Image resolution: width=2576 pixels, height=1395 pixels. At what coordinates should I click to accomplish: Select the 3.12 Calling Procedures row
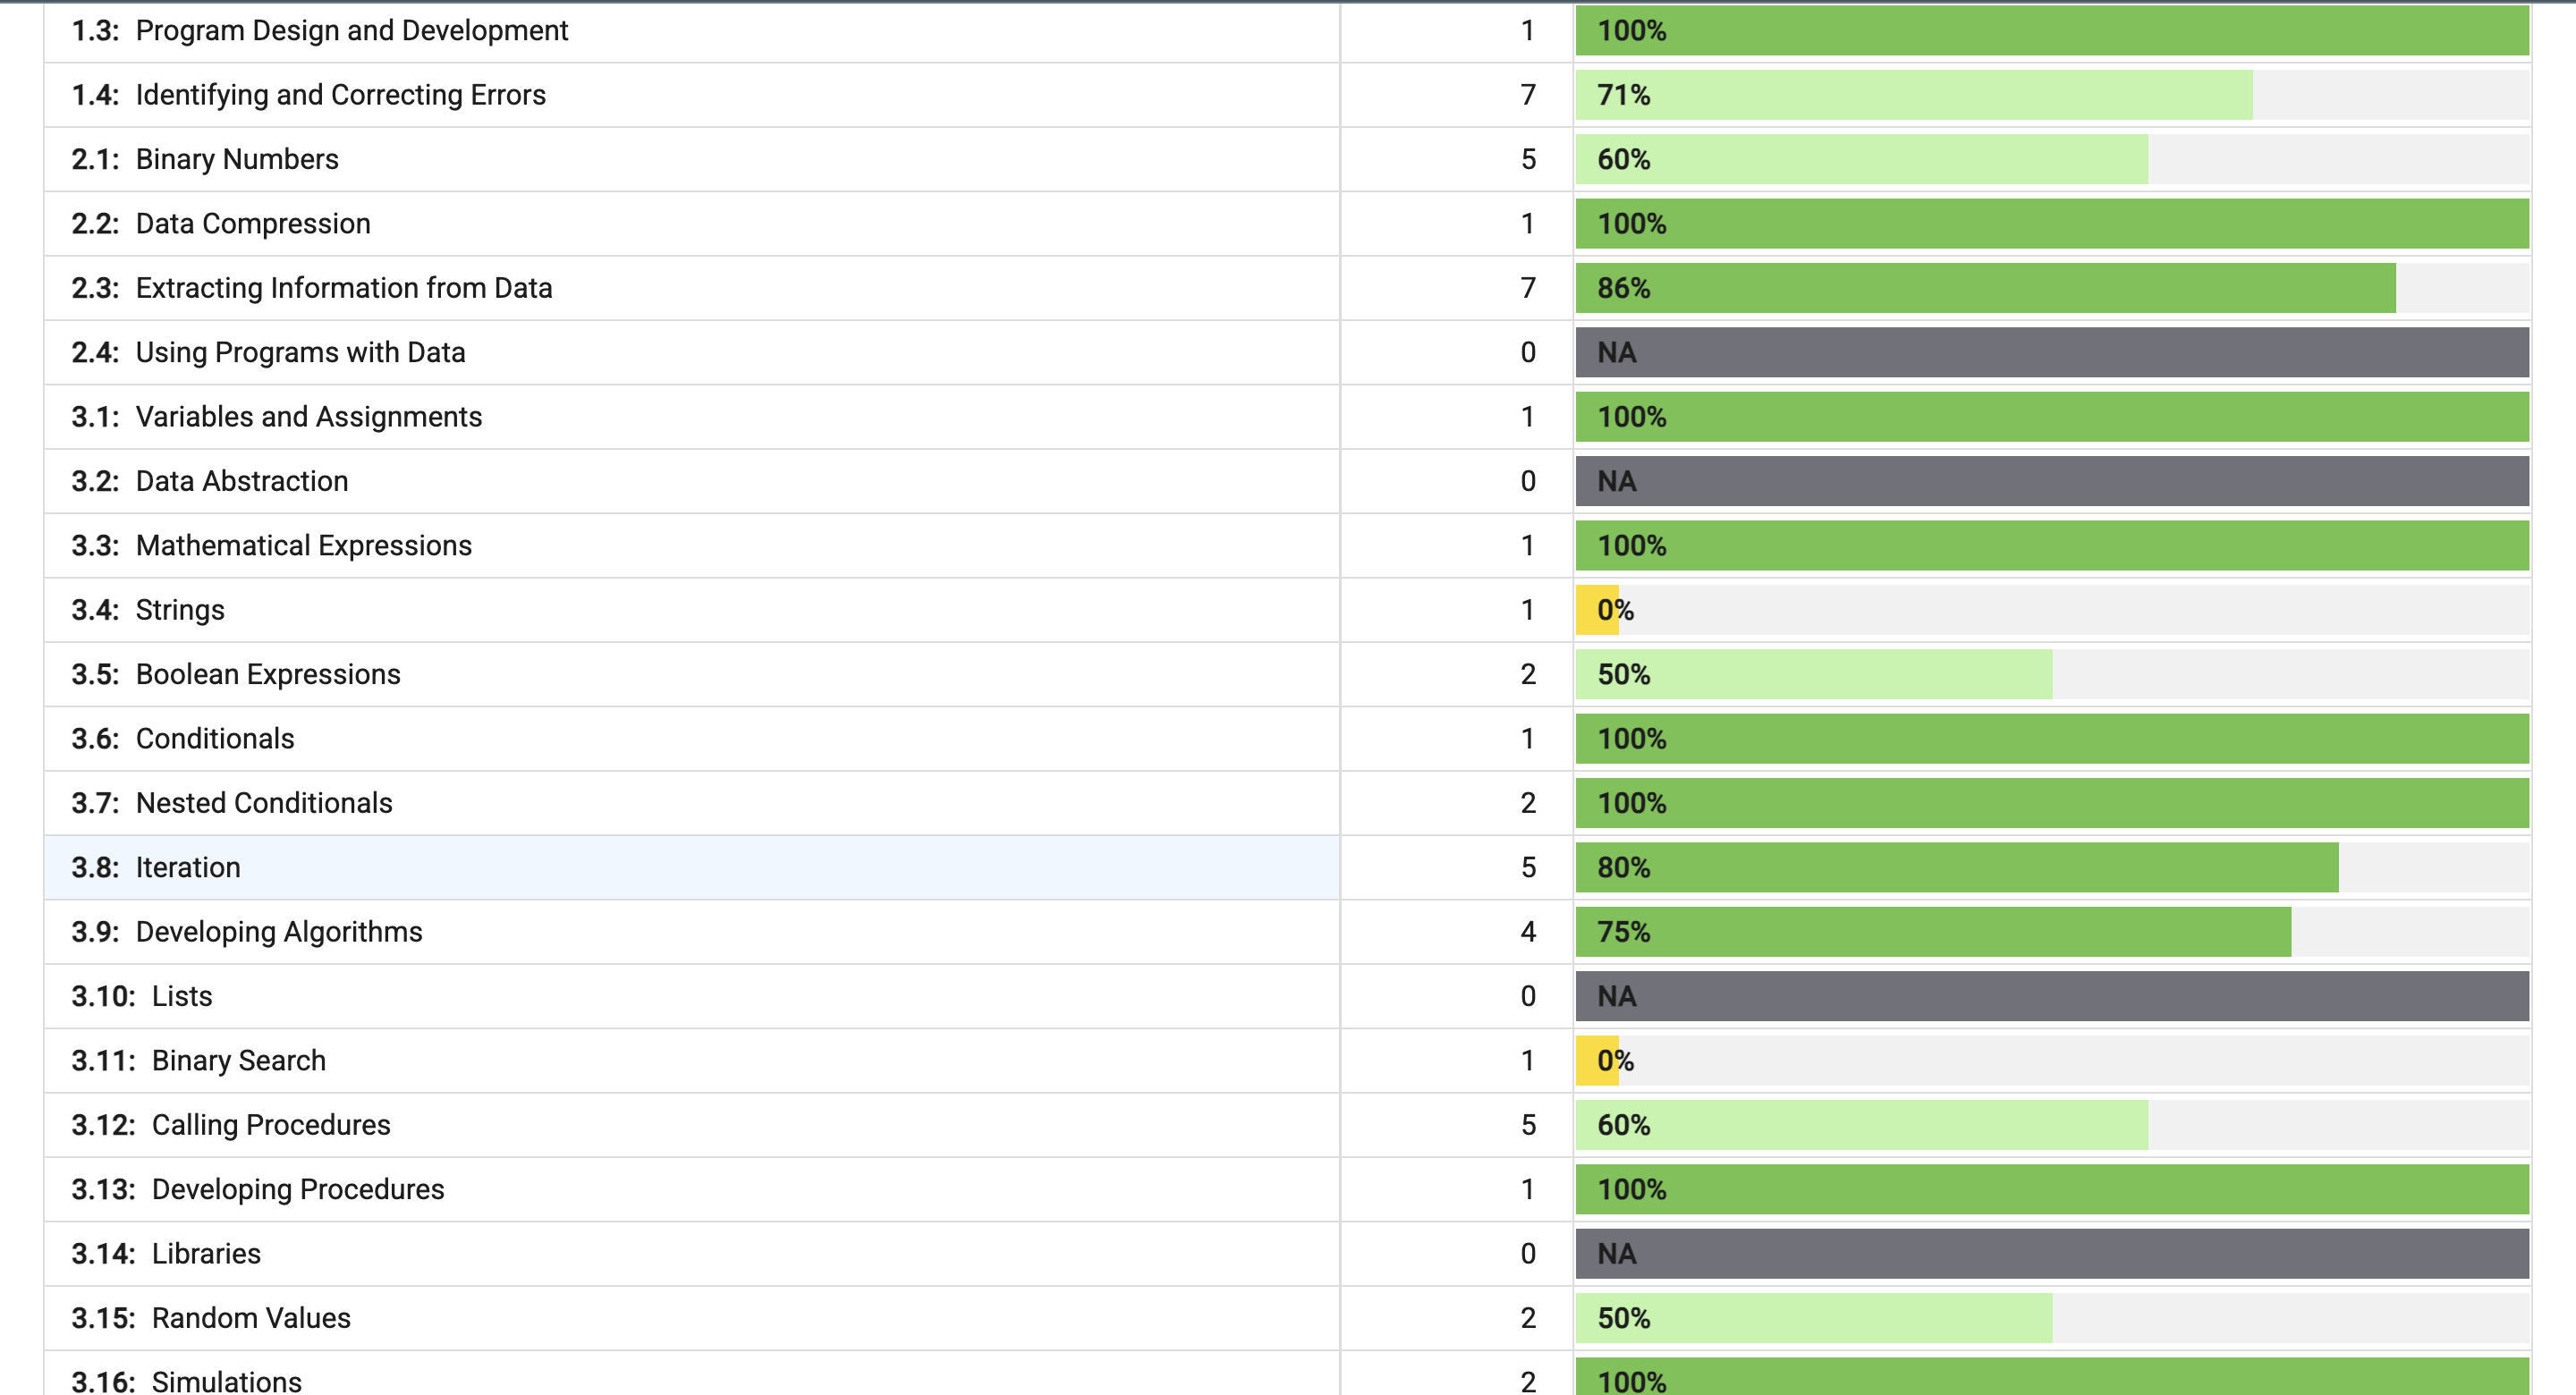[x=270, y=1125]
